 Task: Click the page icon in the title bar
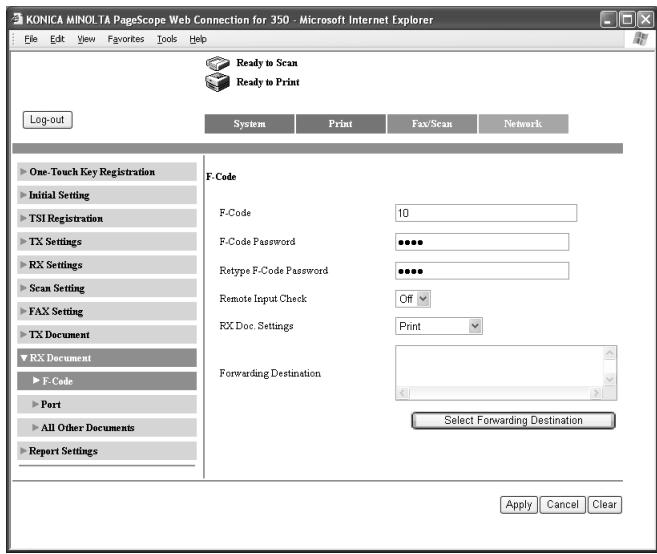point(17,19)
